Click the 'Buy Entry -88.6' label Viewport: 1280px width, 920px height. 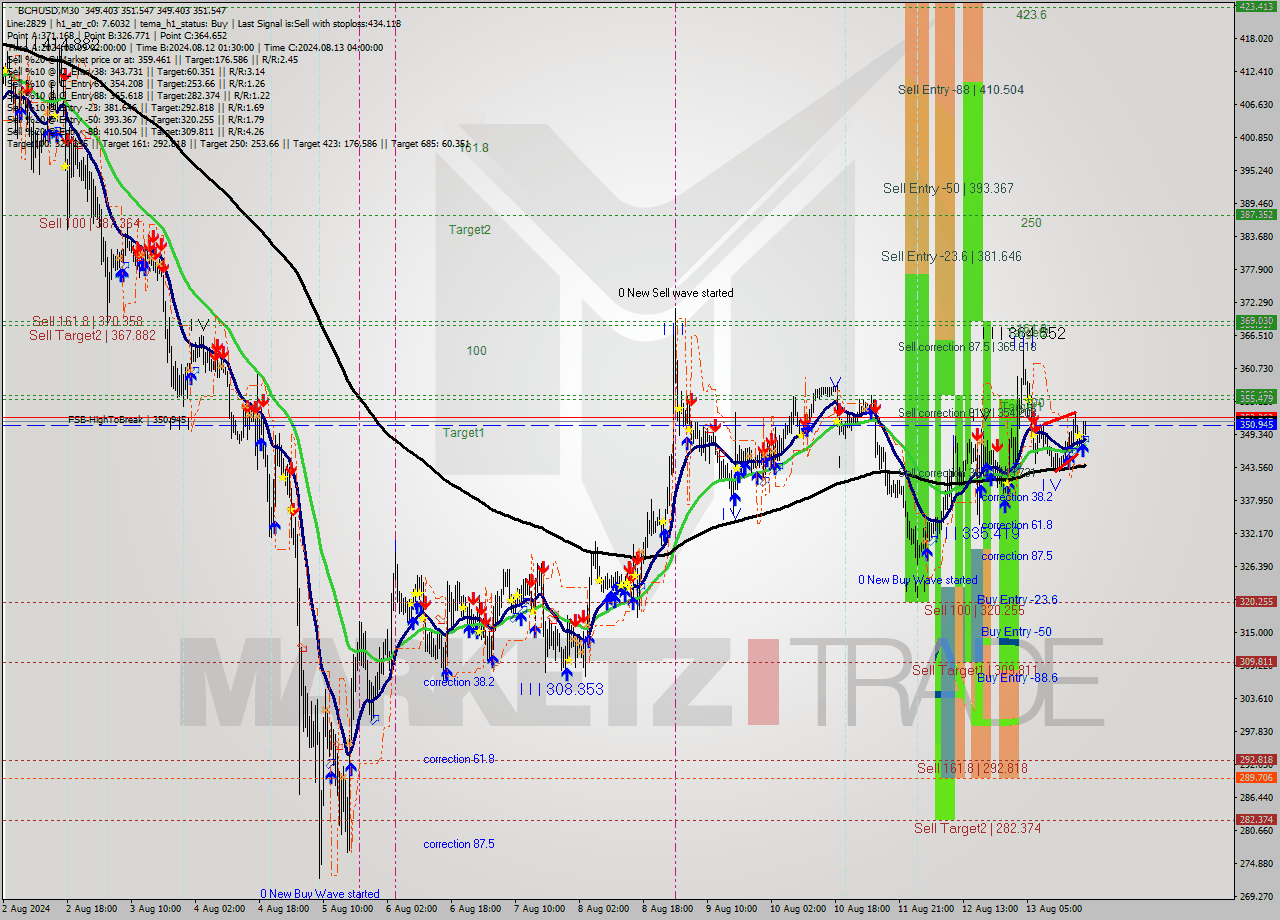point(1017,678)
